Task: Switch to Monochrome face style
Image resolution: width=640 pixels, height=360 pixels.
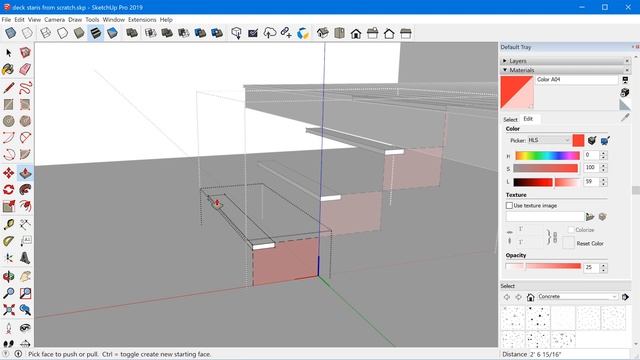Action: pos(112,33)
